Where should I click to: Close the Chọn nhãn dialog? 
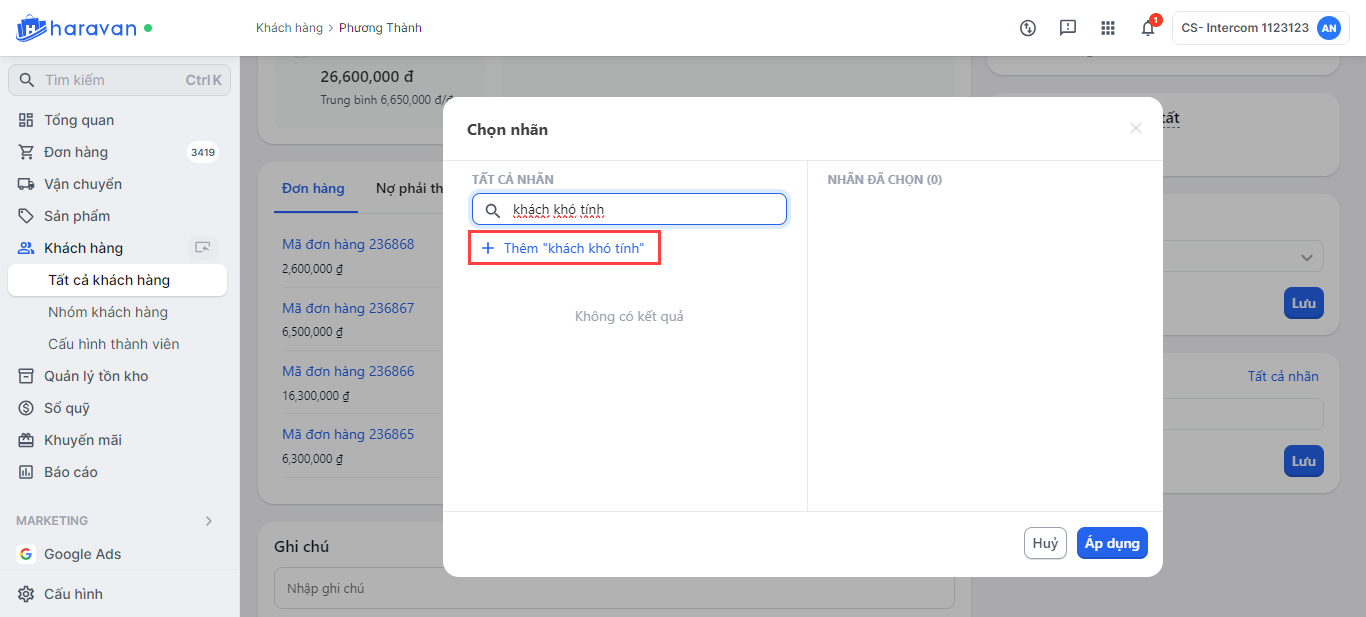point(1135,128)
